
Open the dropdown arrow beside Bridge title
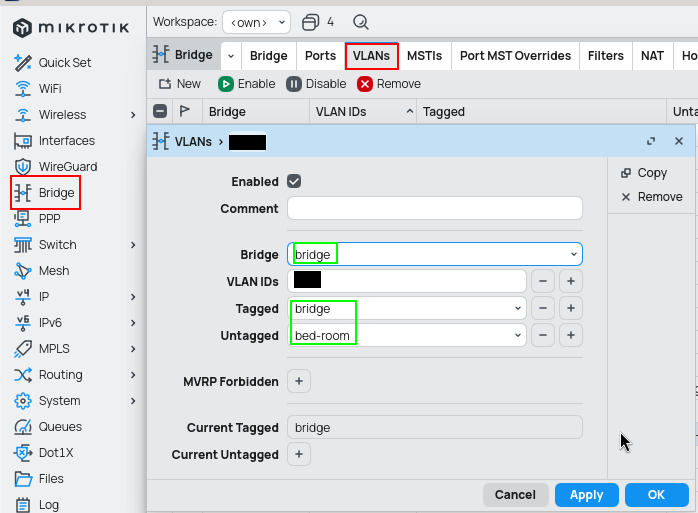tap(231, 56)
